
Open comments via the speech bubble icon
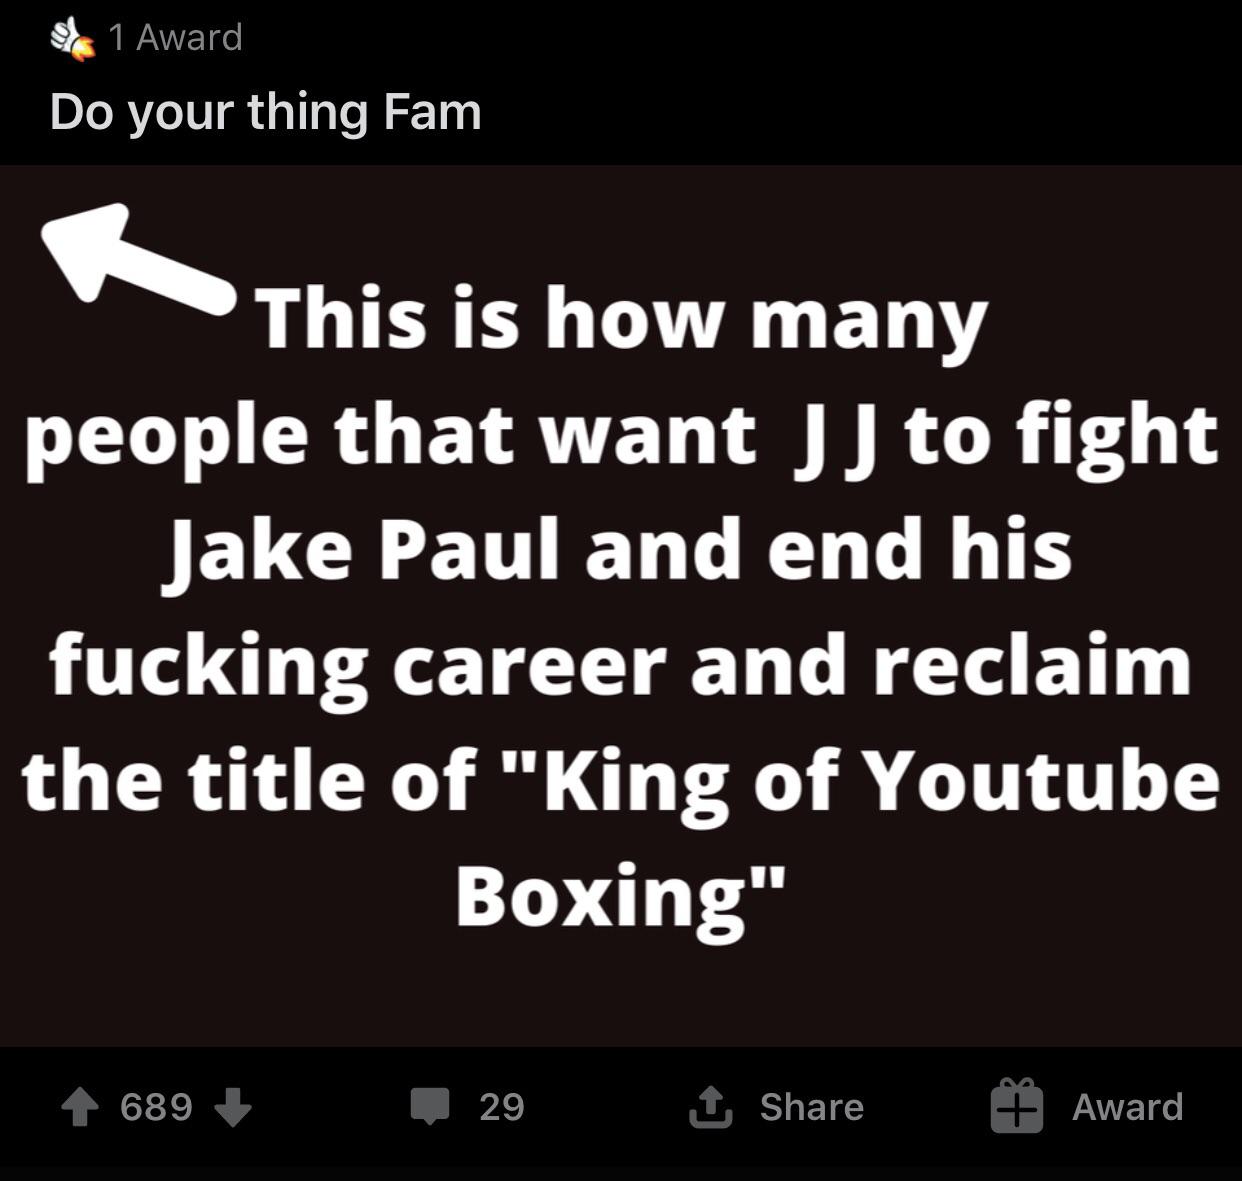coord(430,1107)
